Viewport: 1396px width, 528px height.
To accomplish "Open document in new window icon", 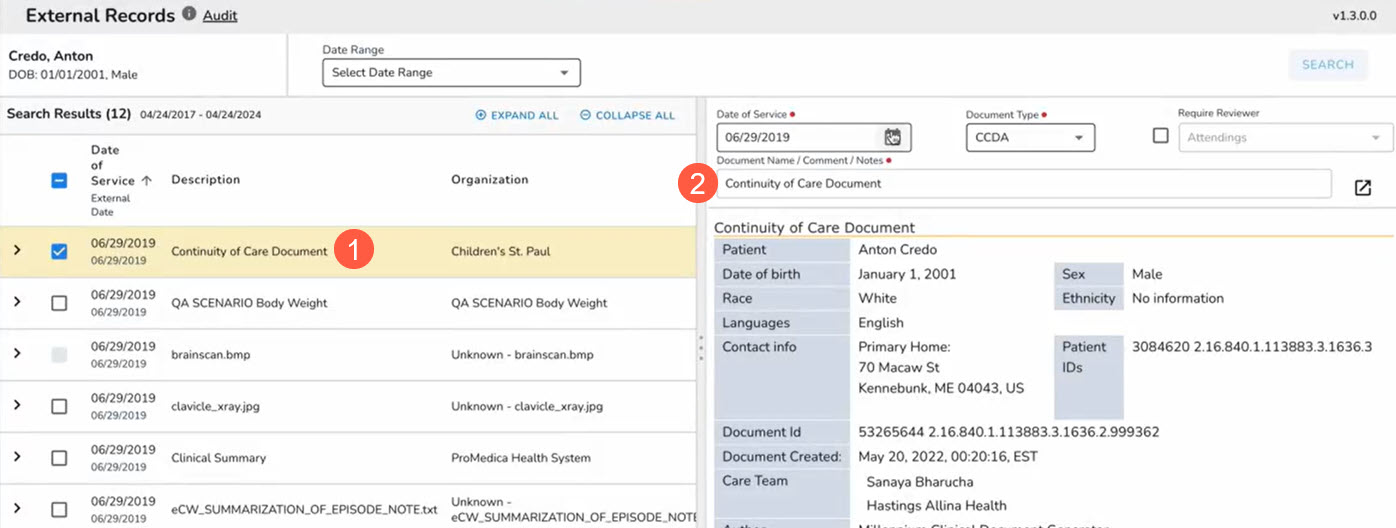I will point(1362,188).
